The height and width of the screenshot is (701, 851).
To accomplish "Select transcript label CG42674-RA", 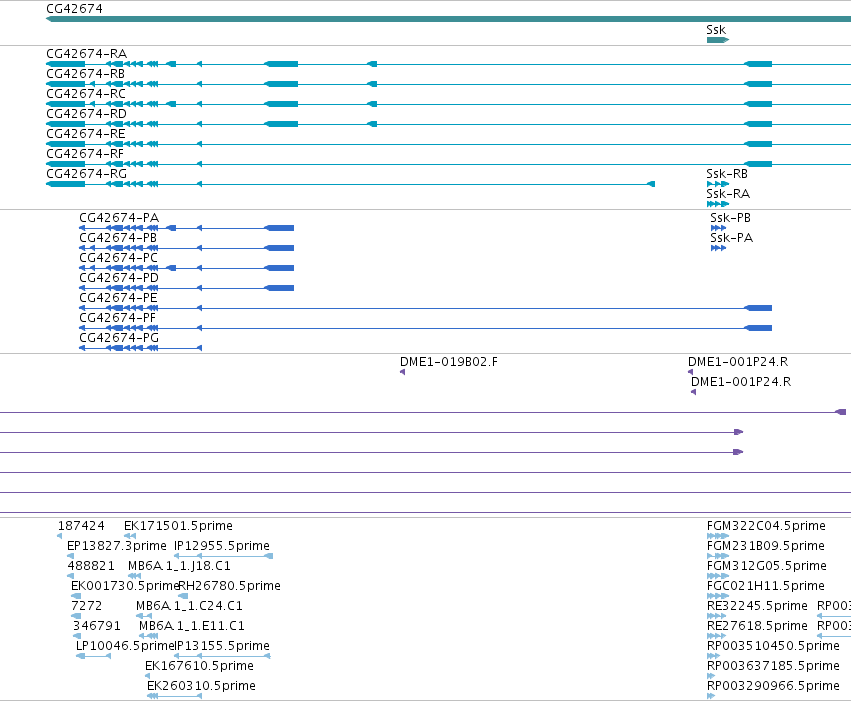I will 86,54.
